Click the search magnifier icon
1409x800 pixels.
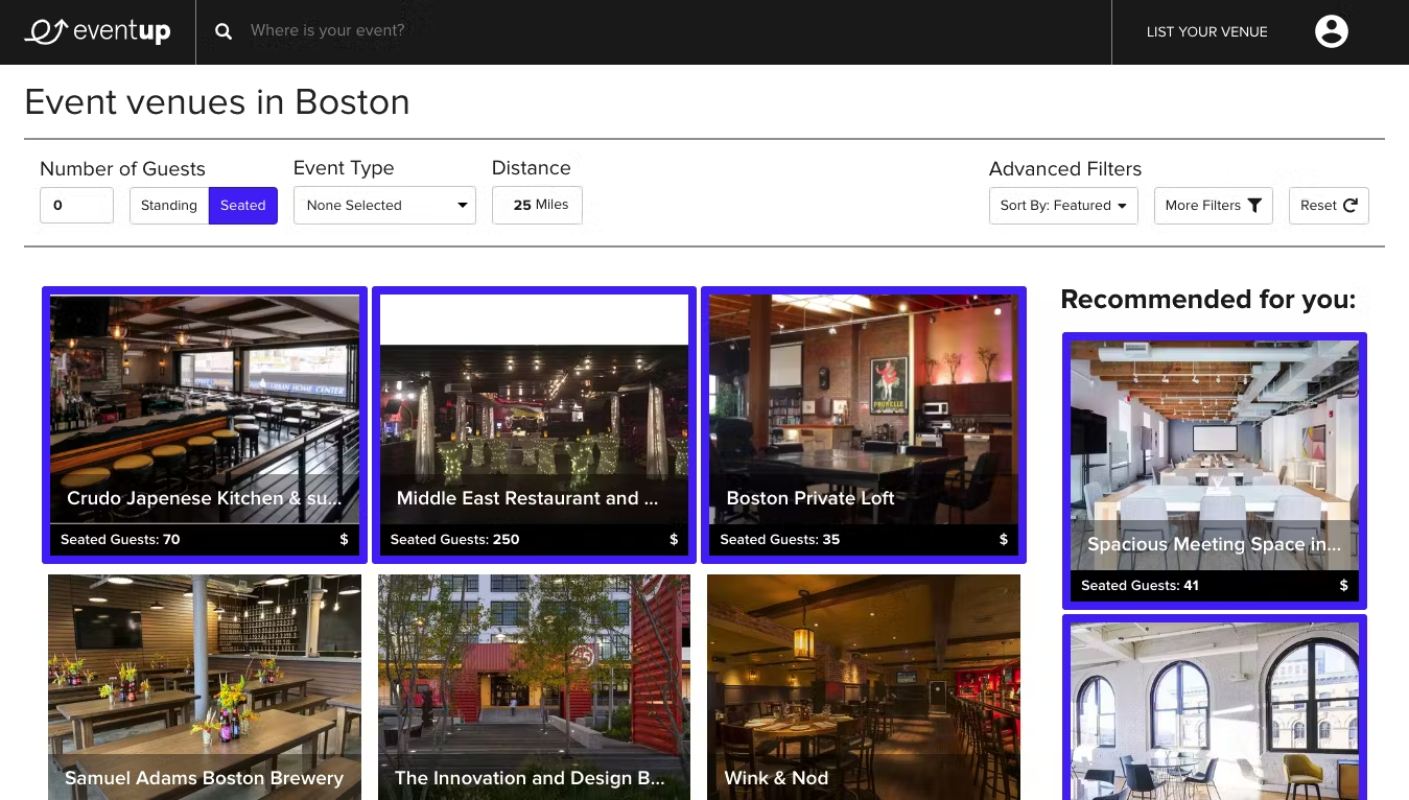pos(224,32)
